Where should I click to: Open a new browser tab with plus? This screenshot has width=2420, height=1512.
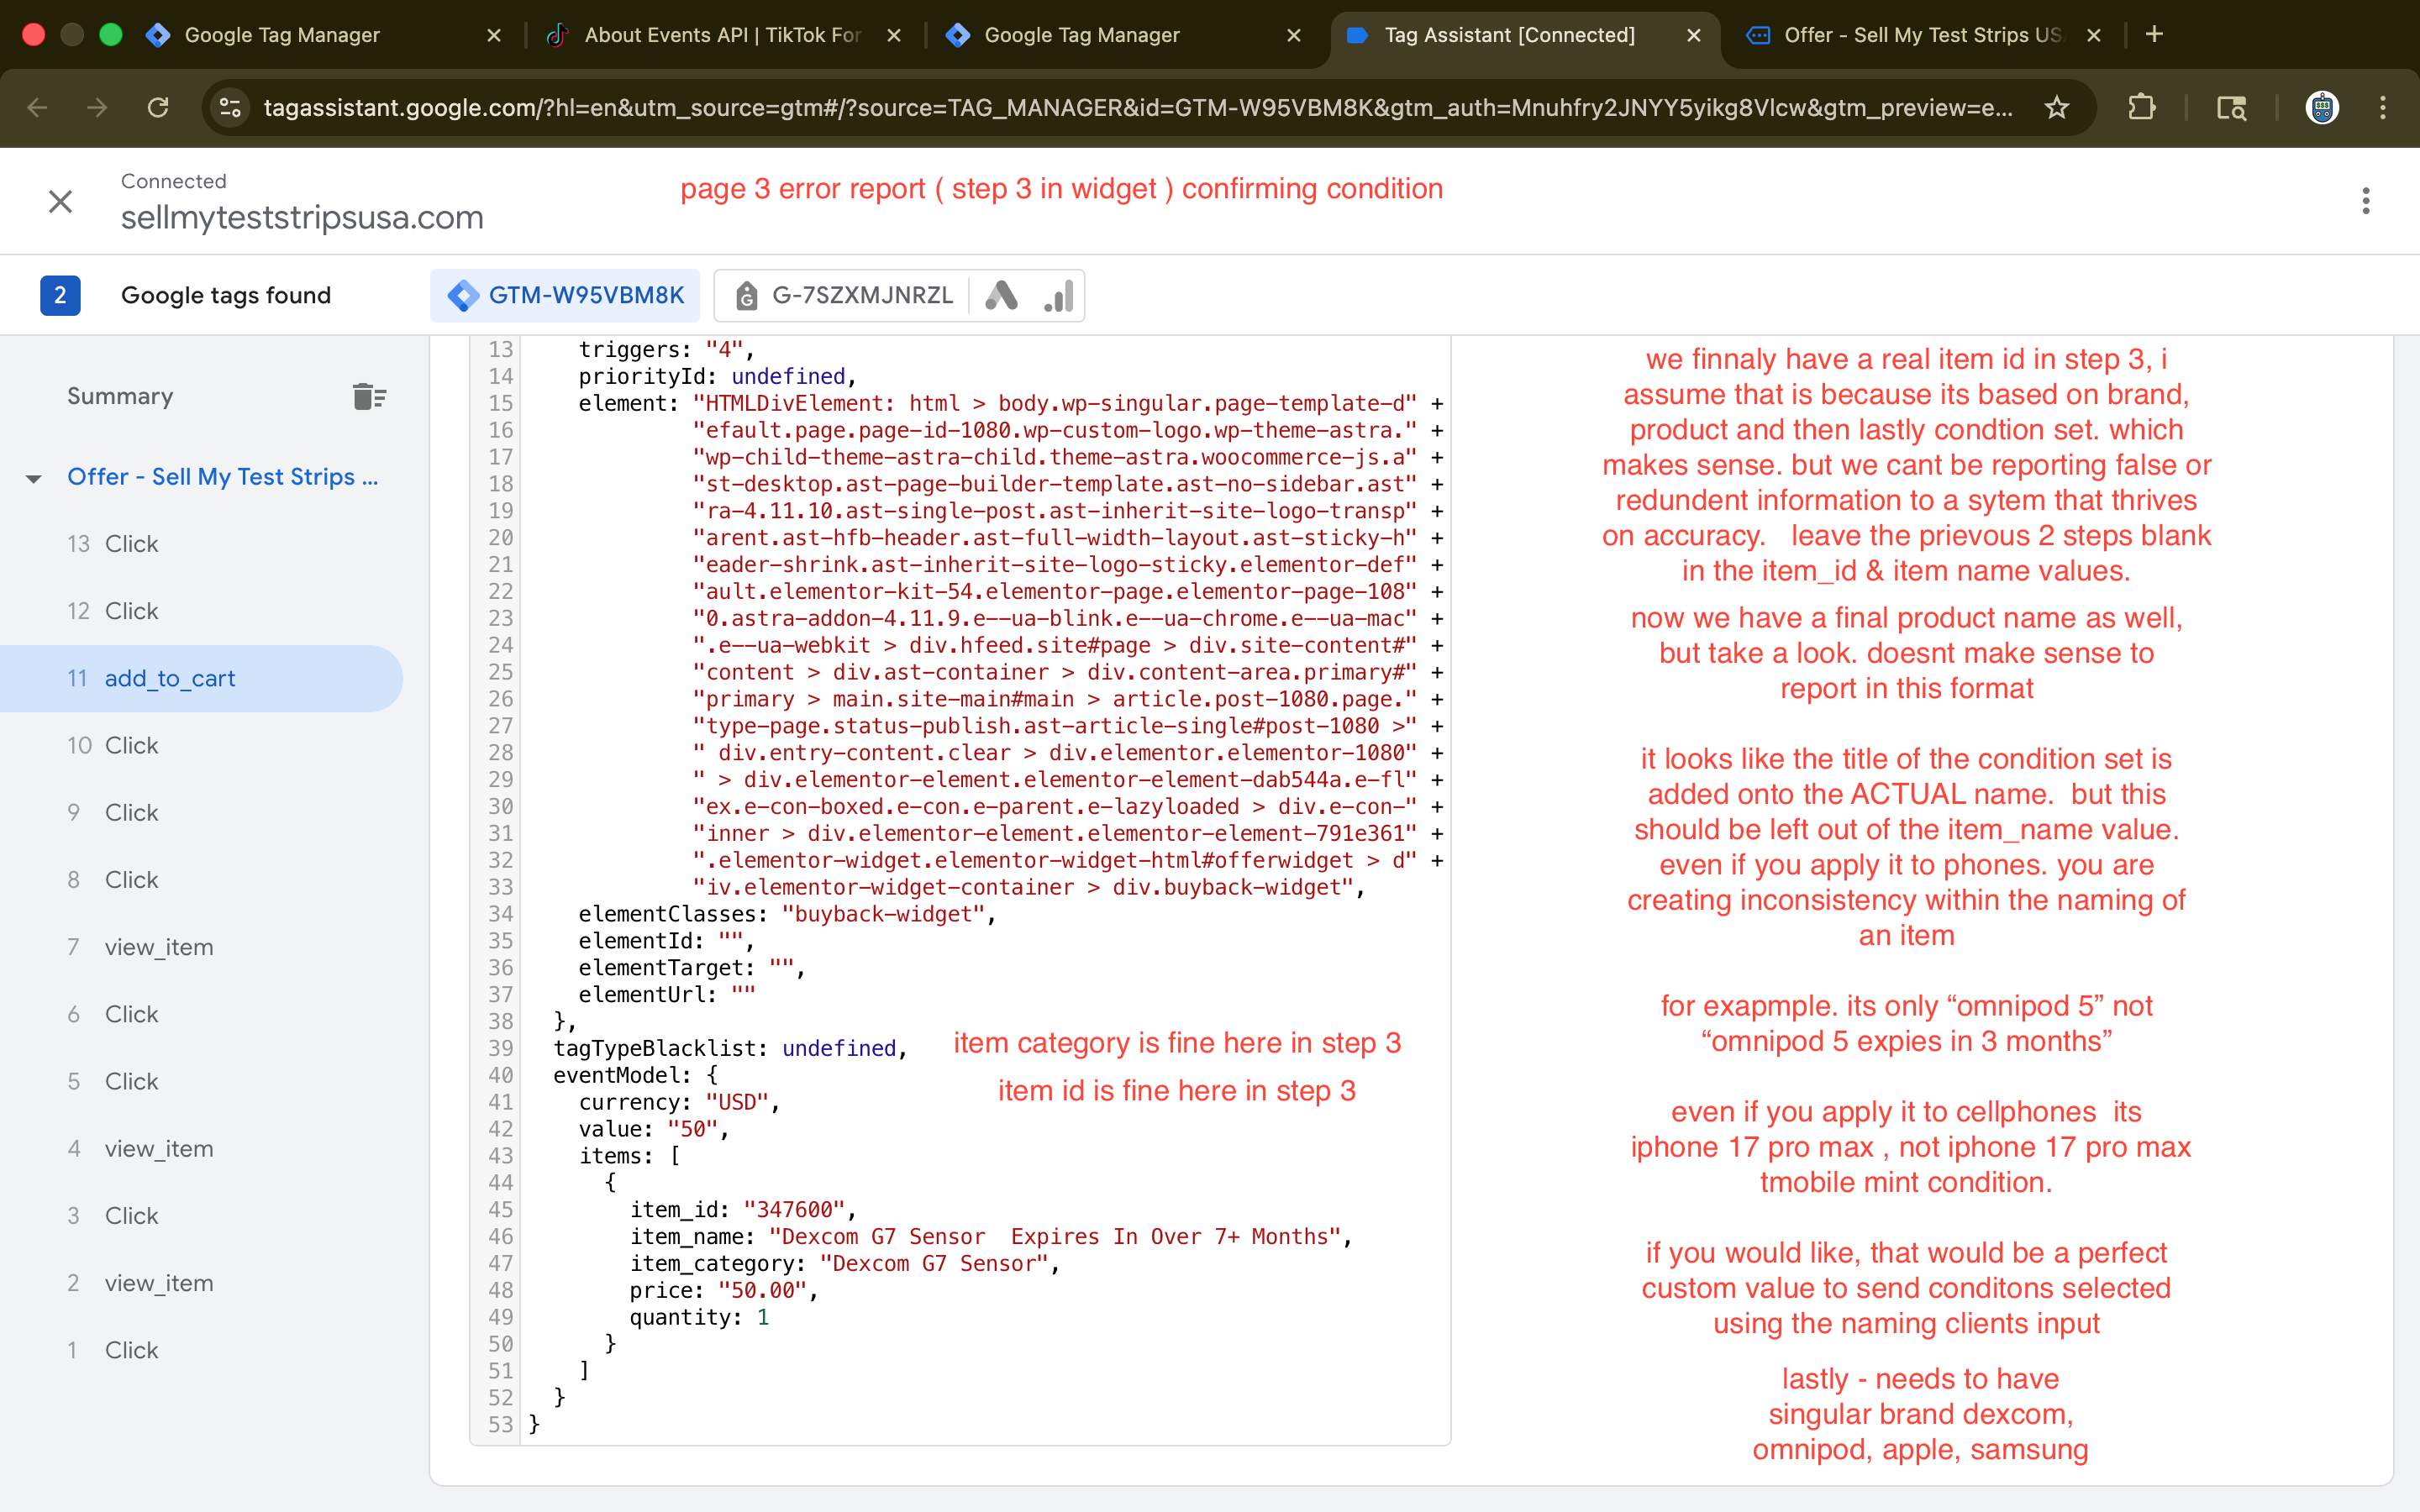(x=2155, y=35)
